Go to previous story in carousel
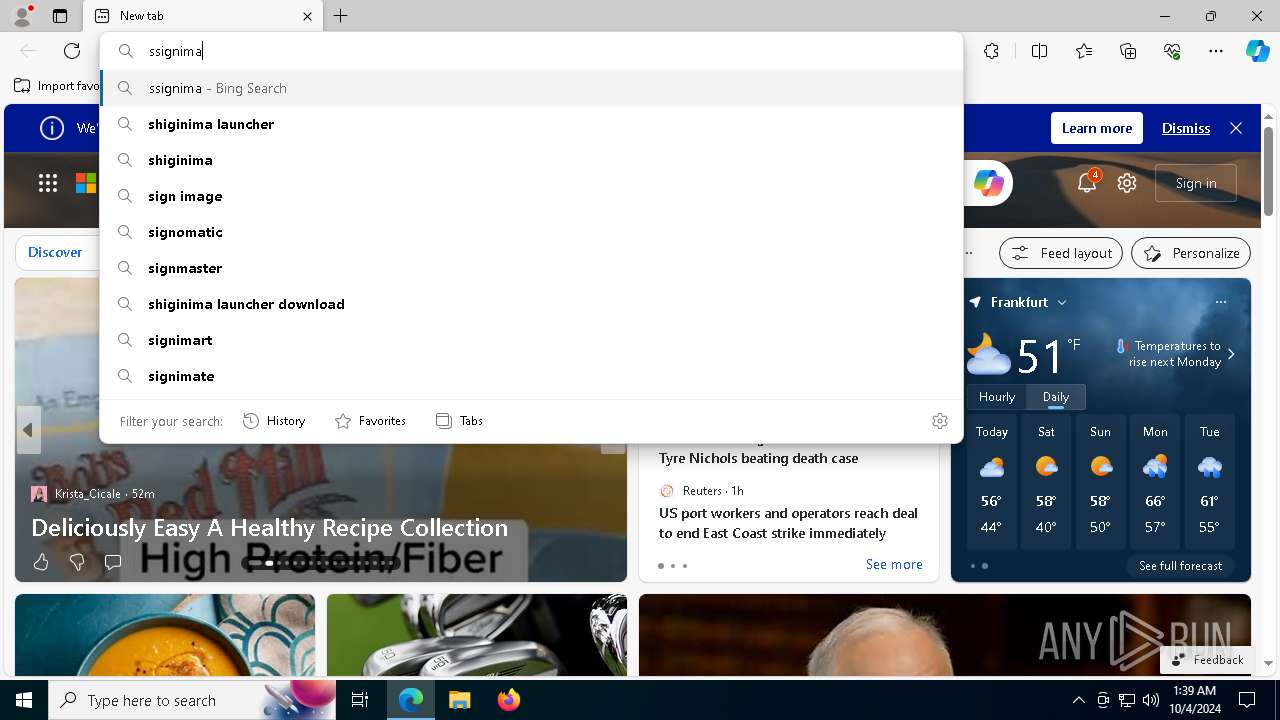Screen dimensions: 1280x720 coord(28,430)
